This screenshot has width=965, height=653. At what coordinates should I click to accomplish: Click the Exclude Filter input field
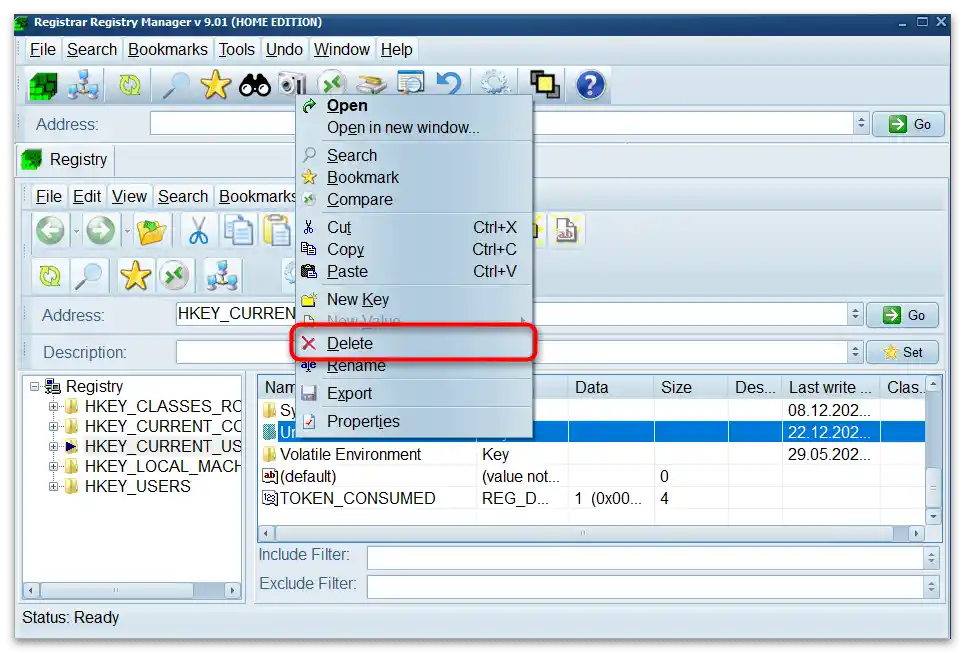pos(646,587)
